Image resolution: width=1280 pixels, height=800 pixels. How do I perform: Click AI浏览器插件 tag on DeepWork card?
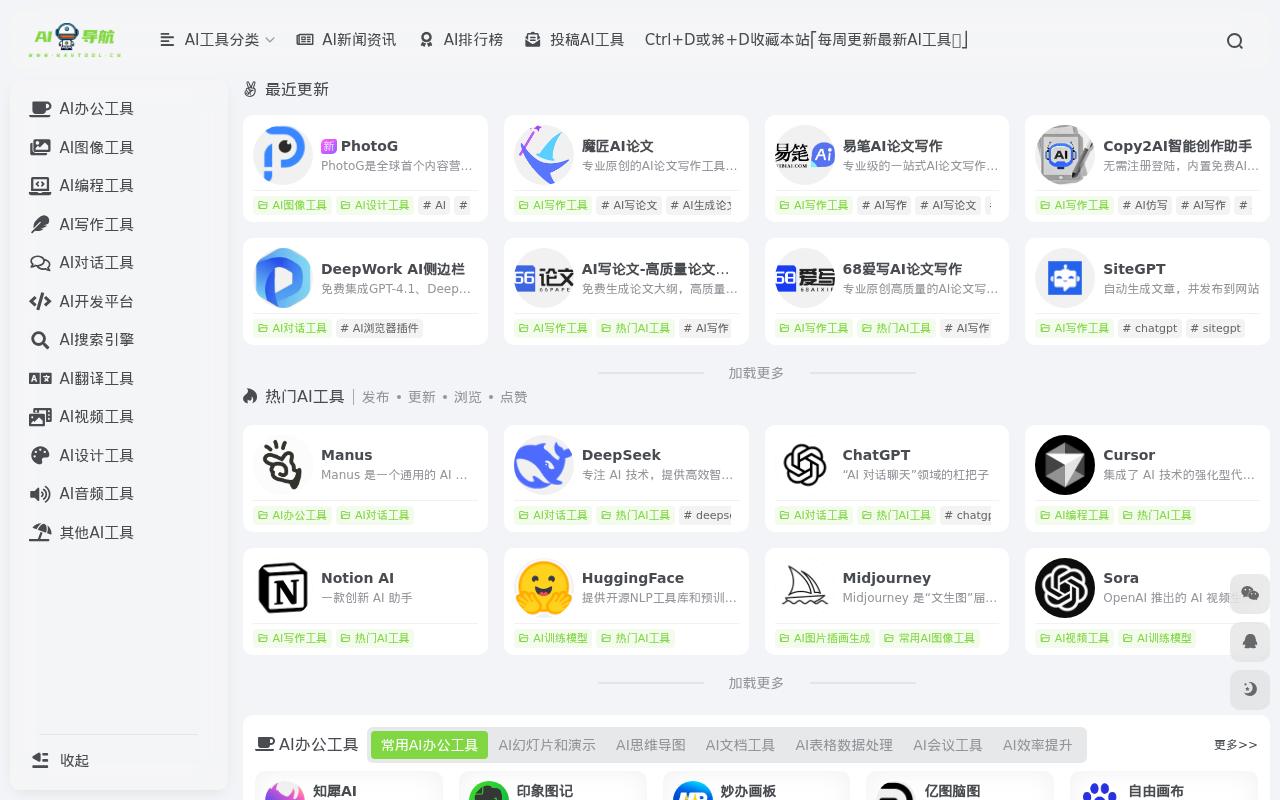click(x=379, y=328)
